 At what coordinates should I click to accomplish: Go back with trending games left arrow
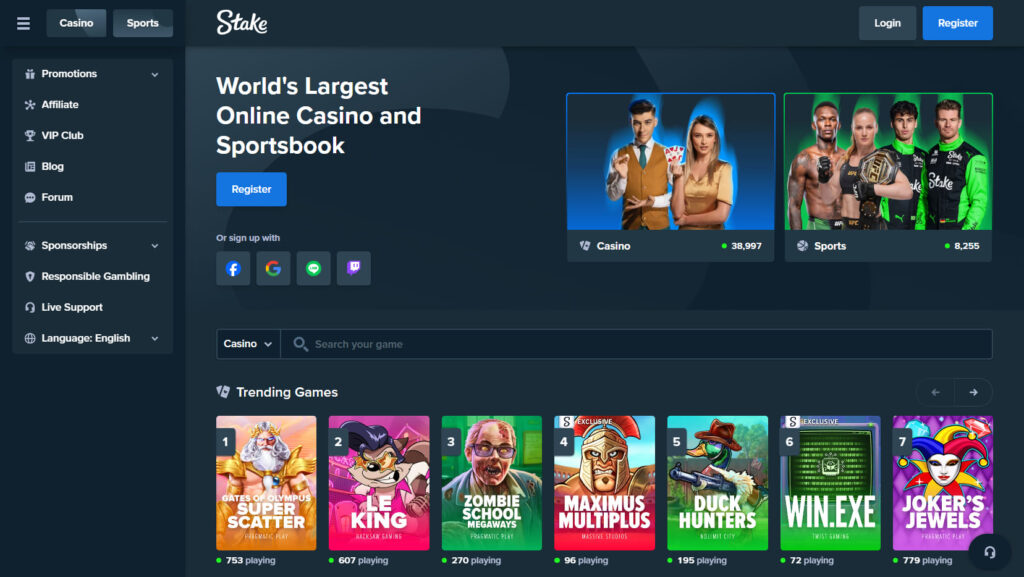[935, 392]
